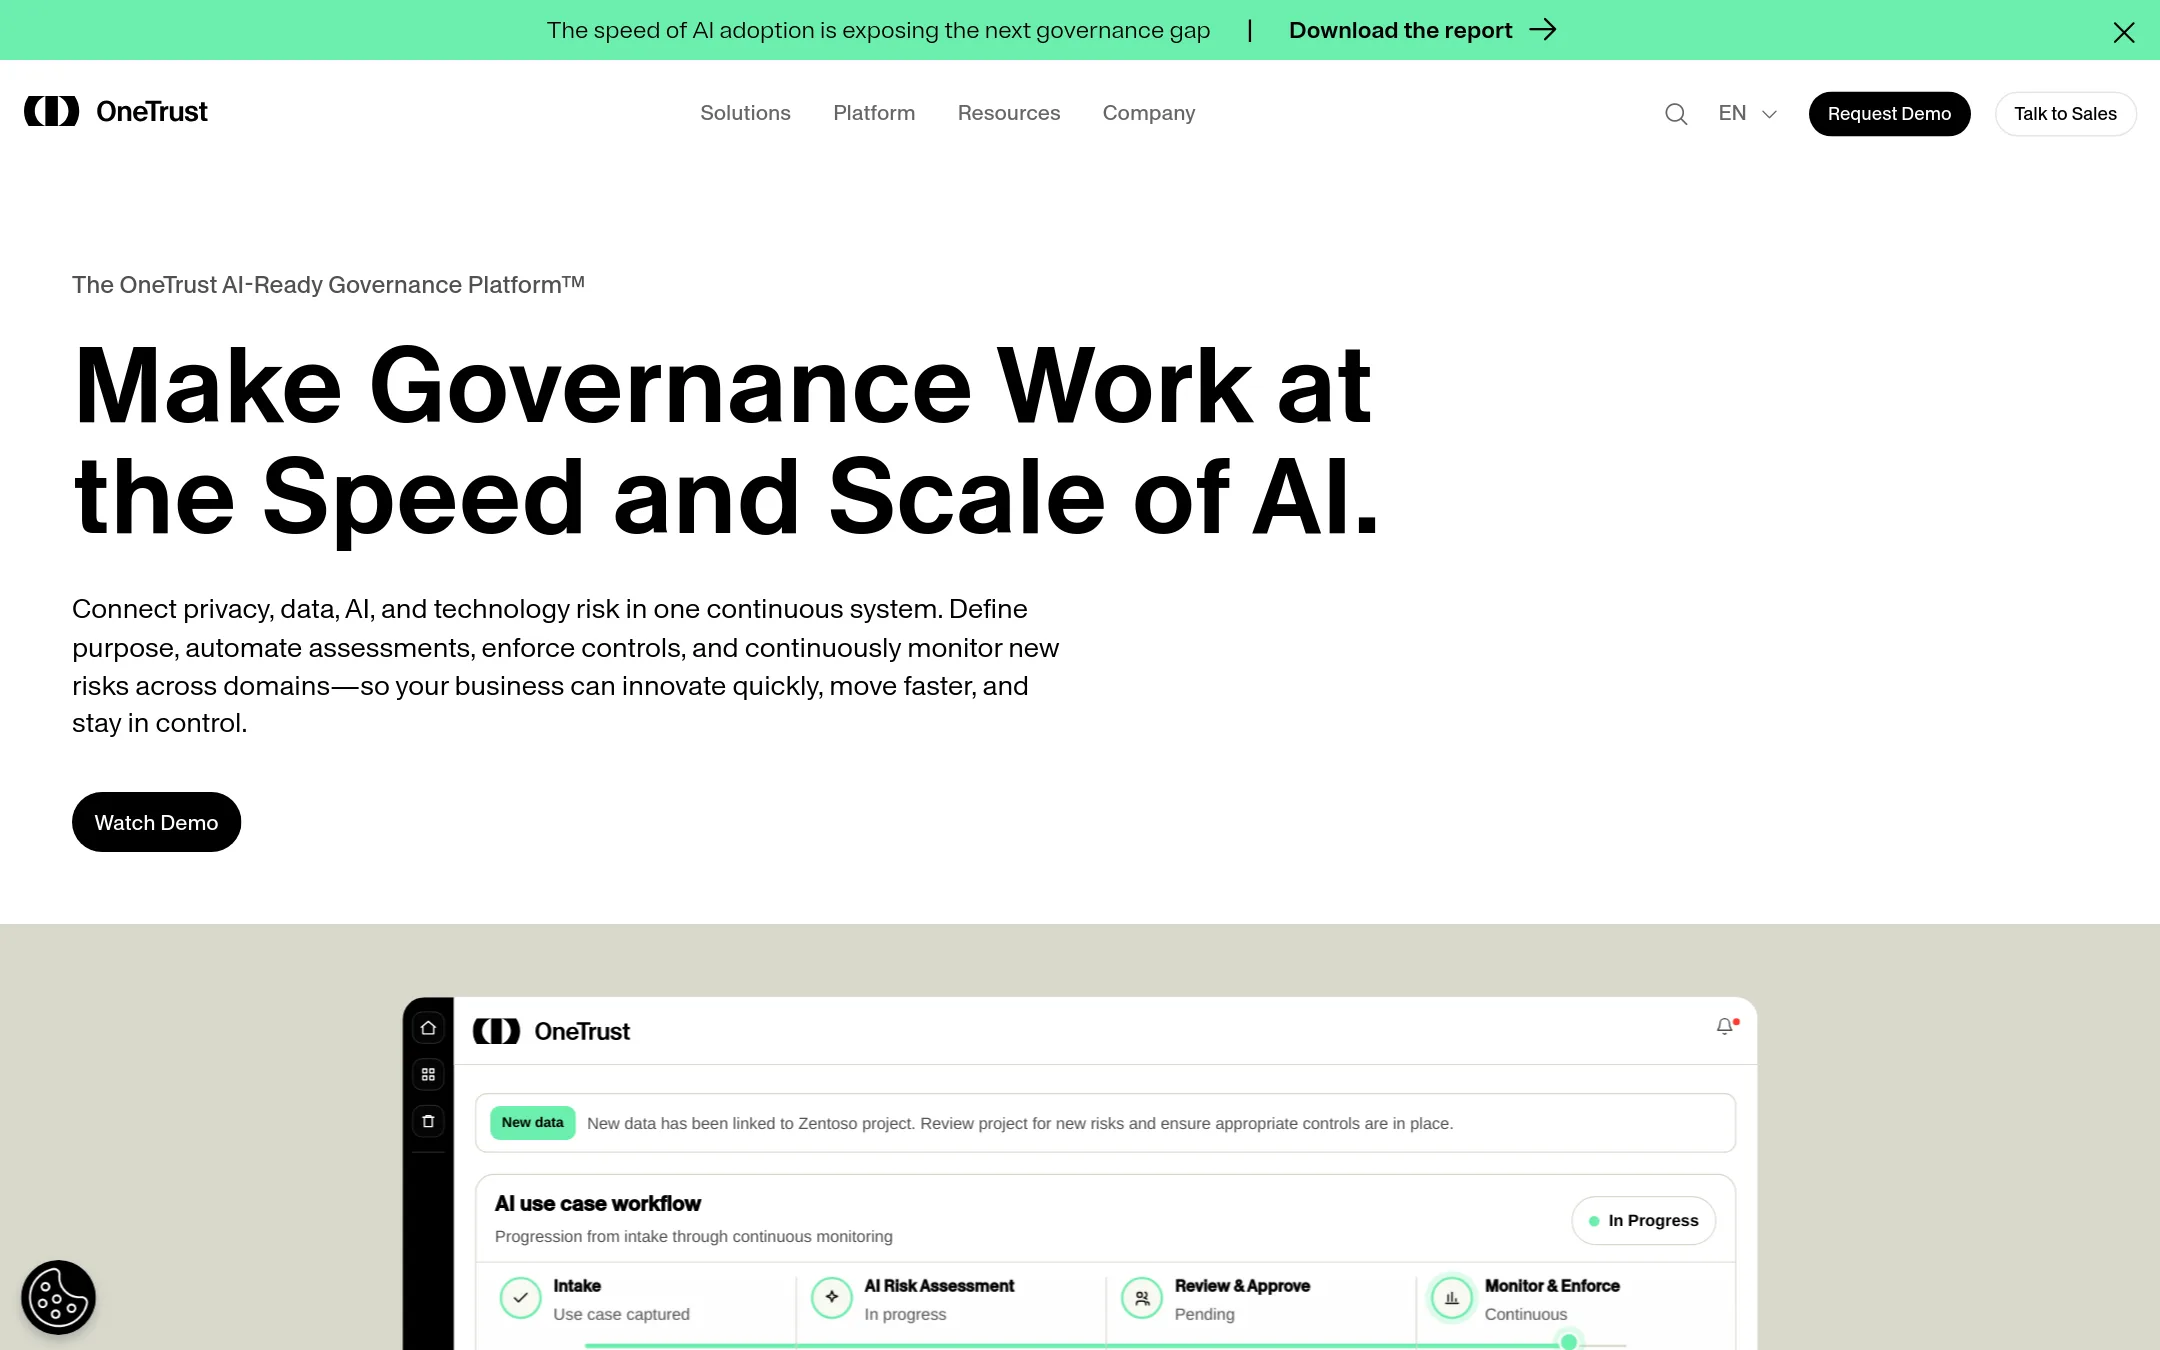2160x1350 pixels.
Task: Click the AI Risk Assessment step icon
Action: (x=831, y=1298)
